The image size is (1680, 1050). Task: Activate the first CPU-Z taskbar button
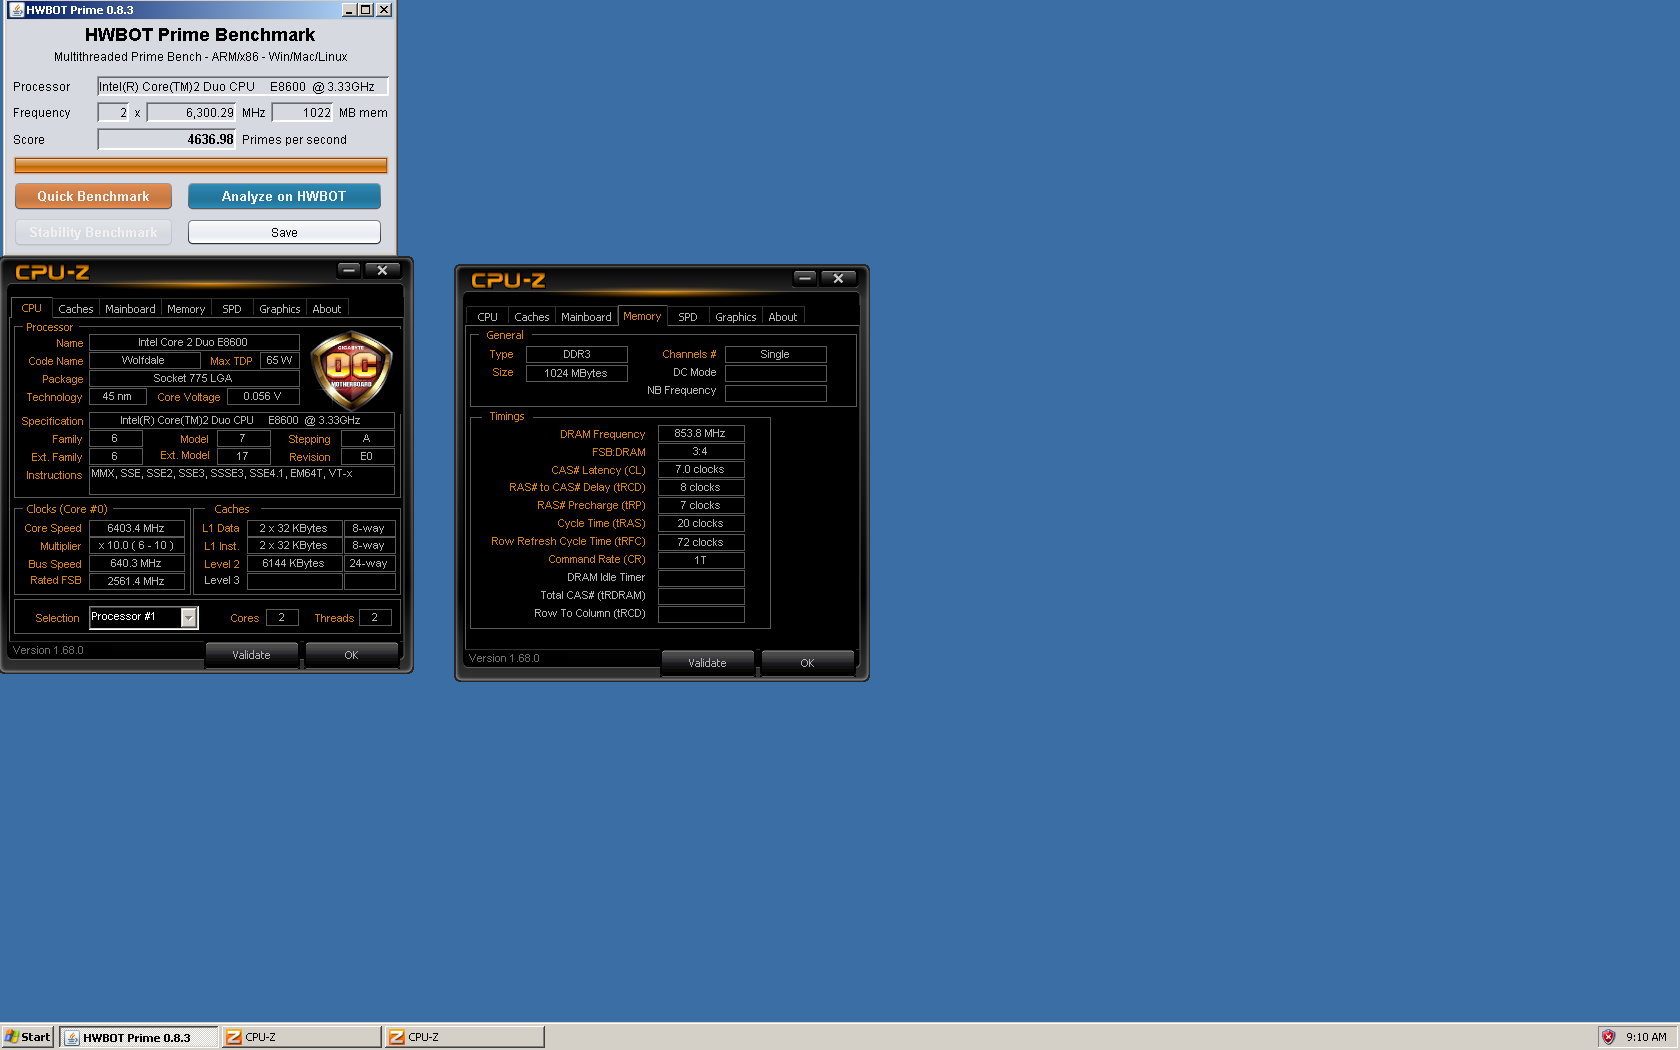[x=301, y=1037]
